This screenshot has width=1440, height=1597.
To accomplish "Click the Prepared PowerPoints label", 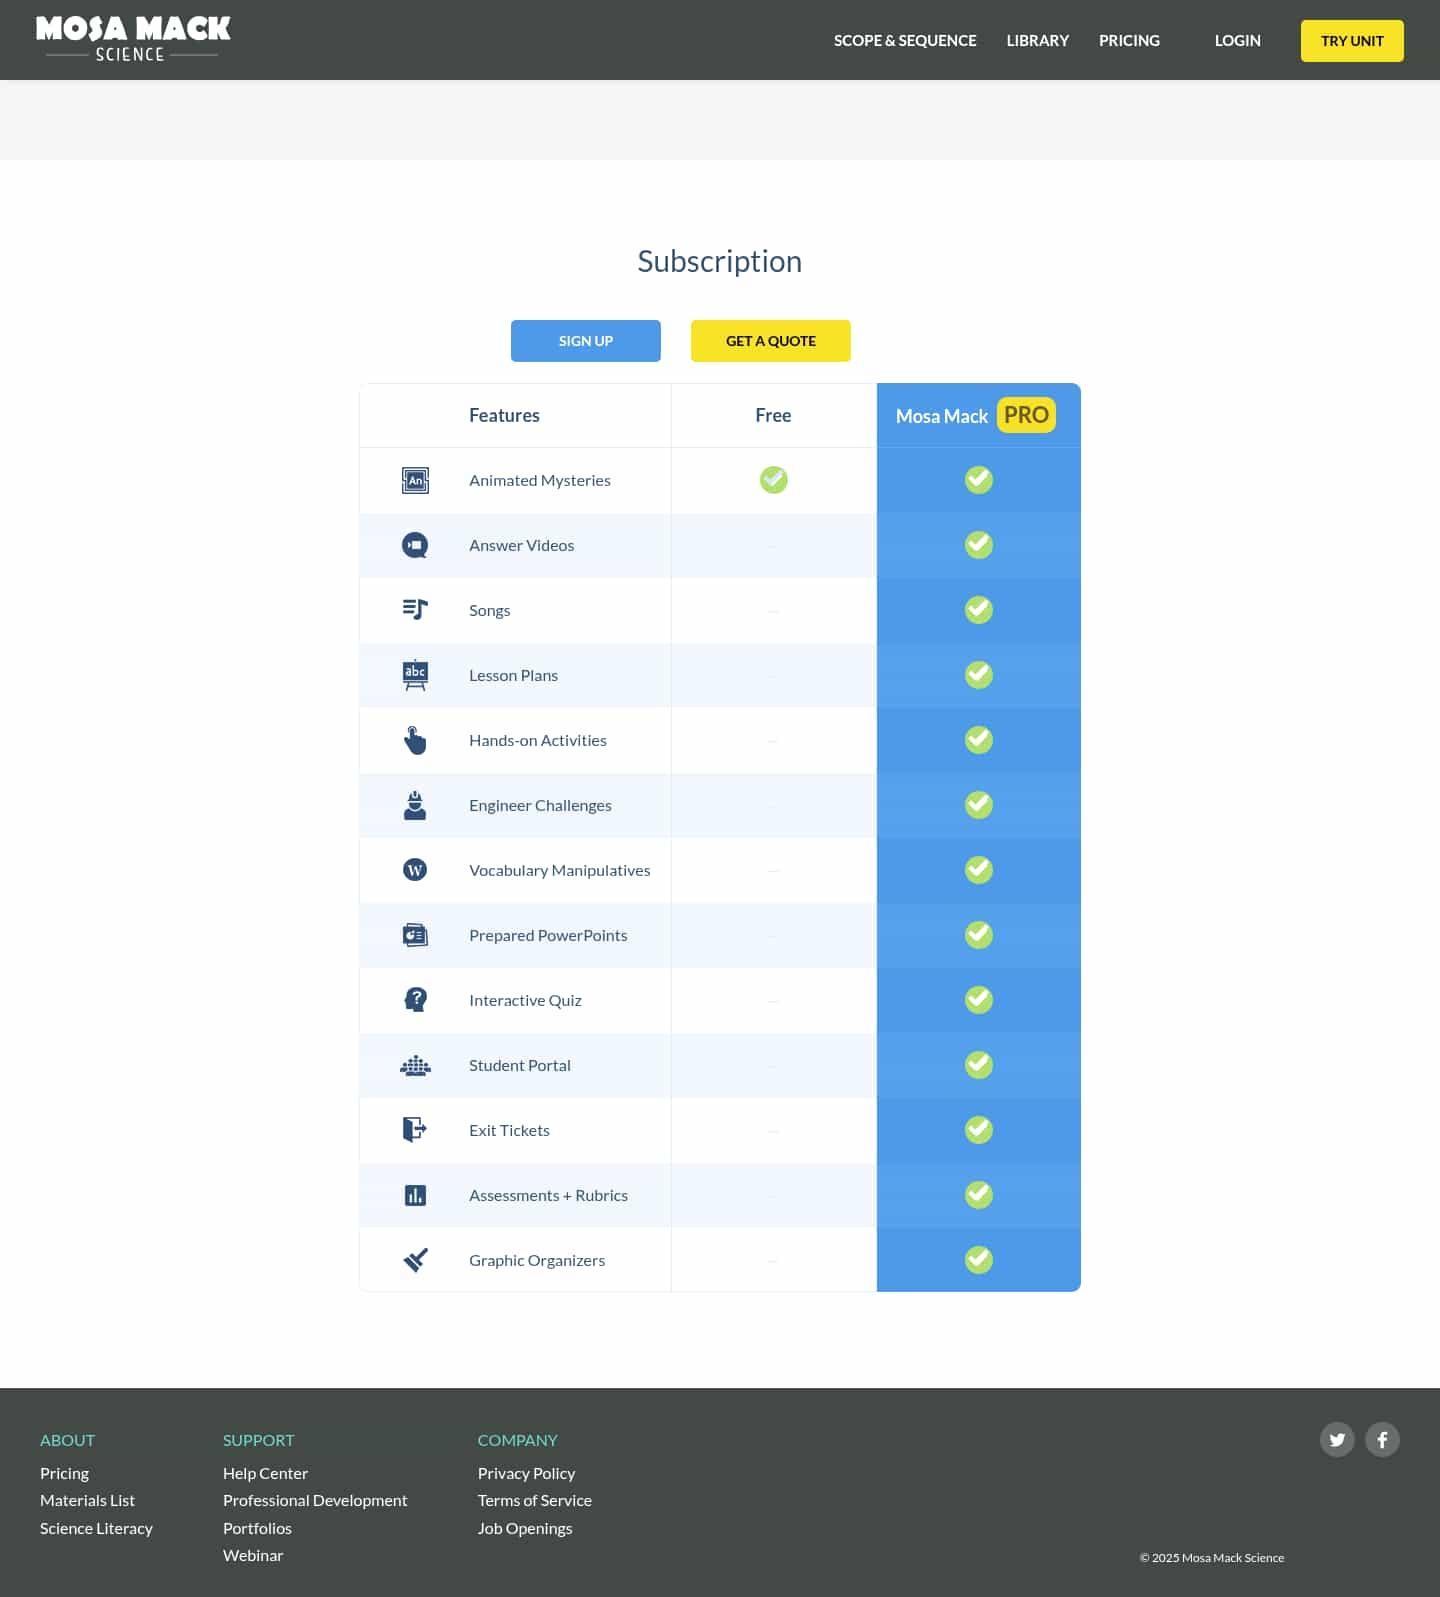I will (548, 935).
